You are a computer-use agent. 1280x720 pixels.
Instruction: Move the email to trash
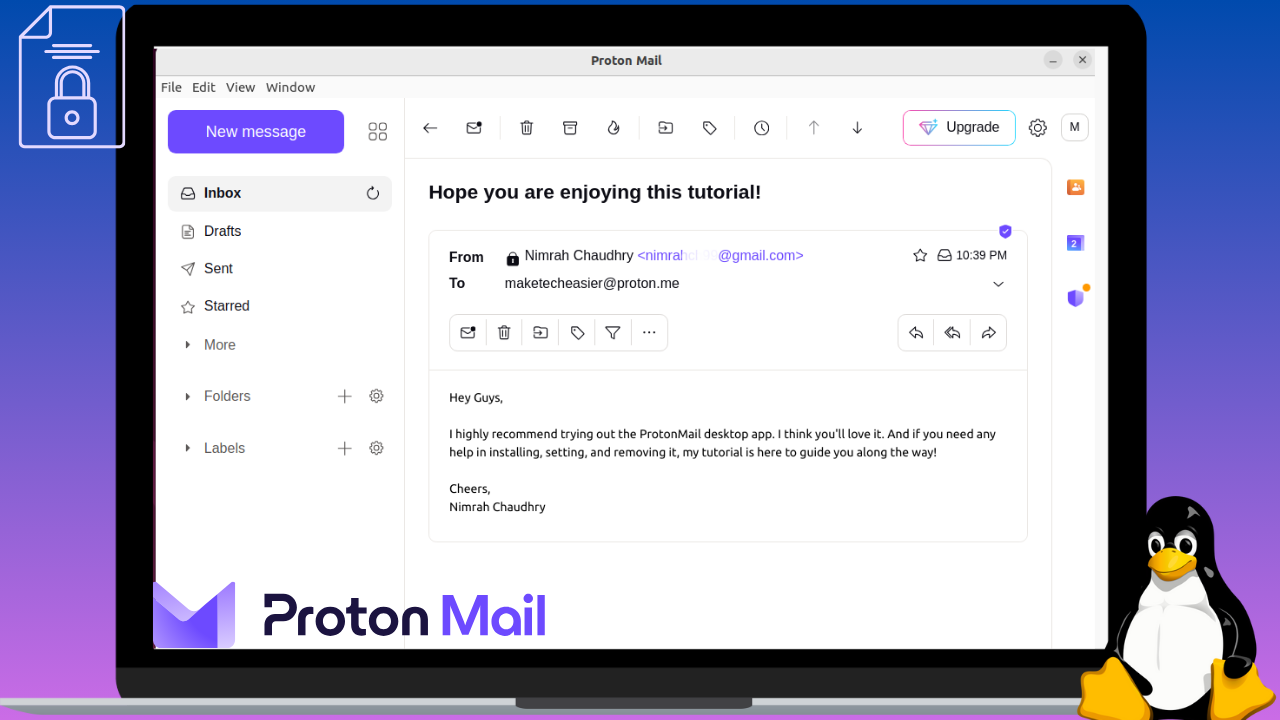pyautogui.click(x=526, y=127)
